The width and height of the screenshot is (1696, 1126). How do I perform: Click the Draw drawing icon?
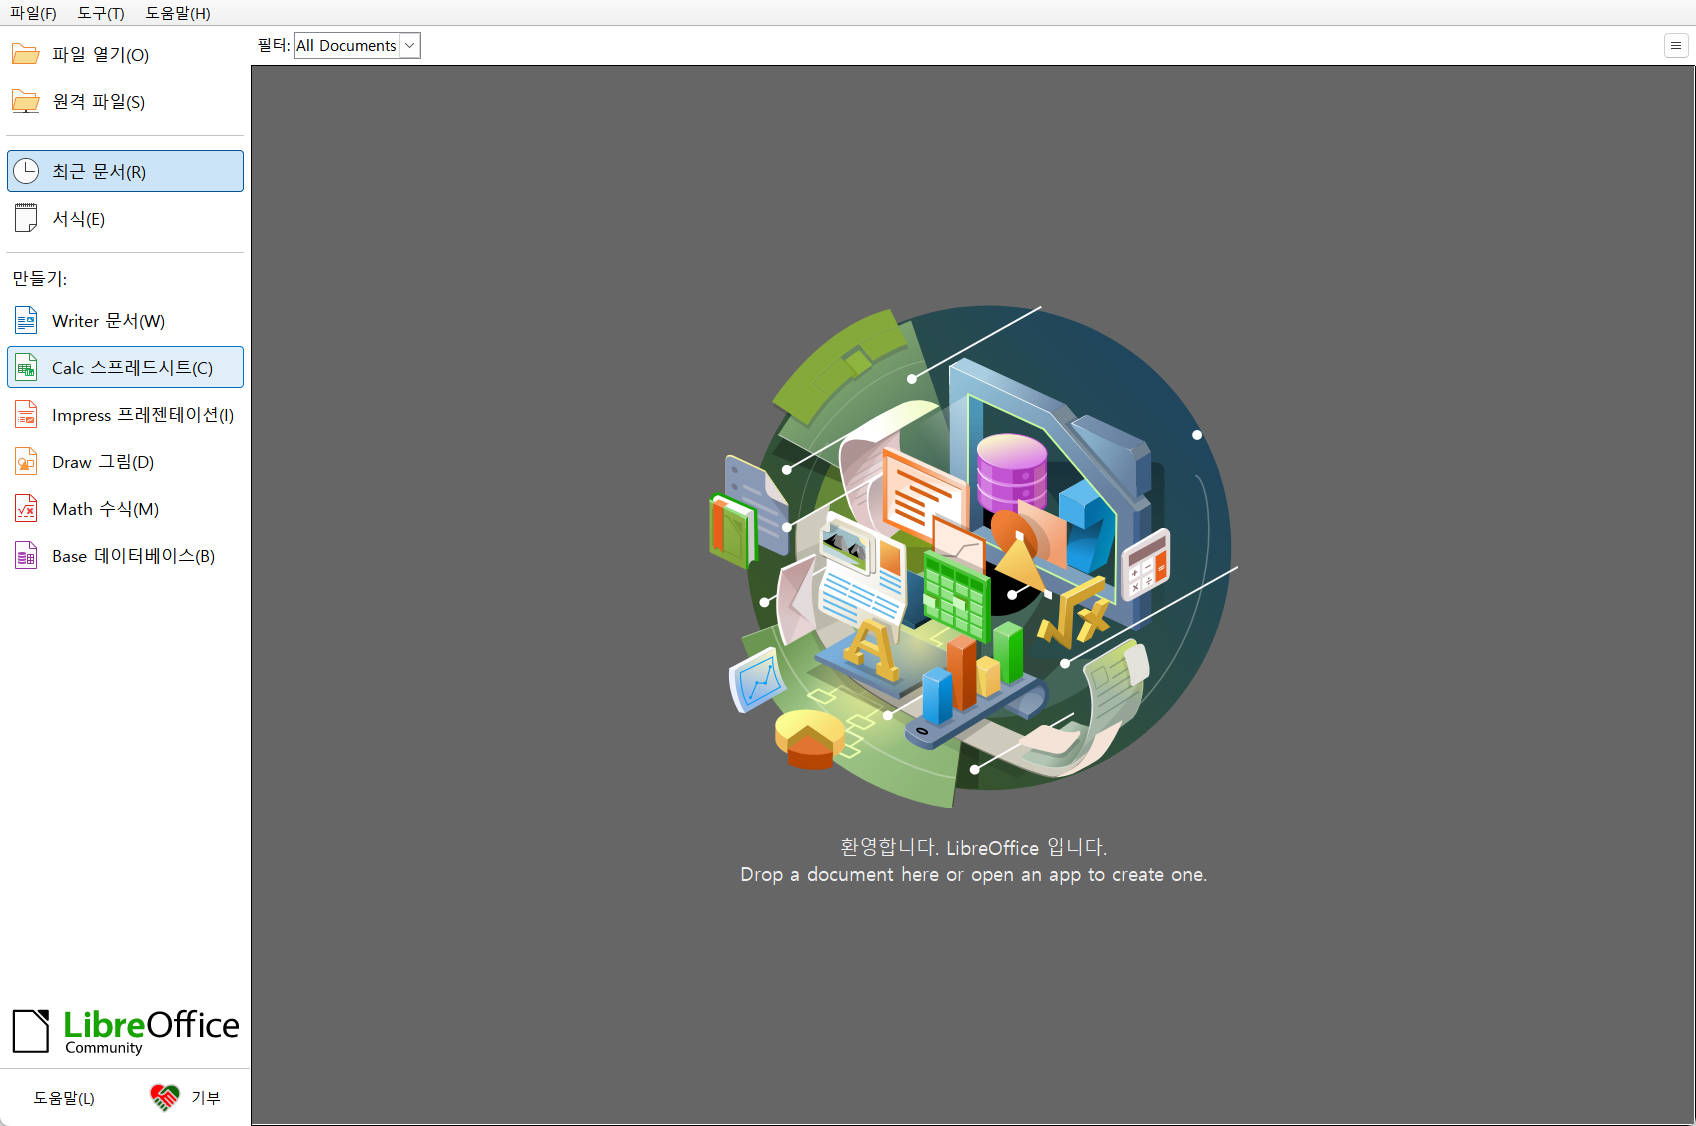[x=26, y=461]
